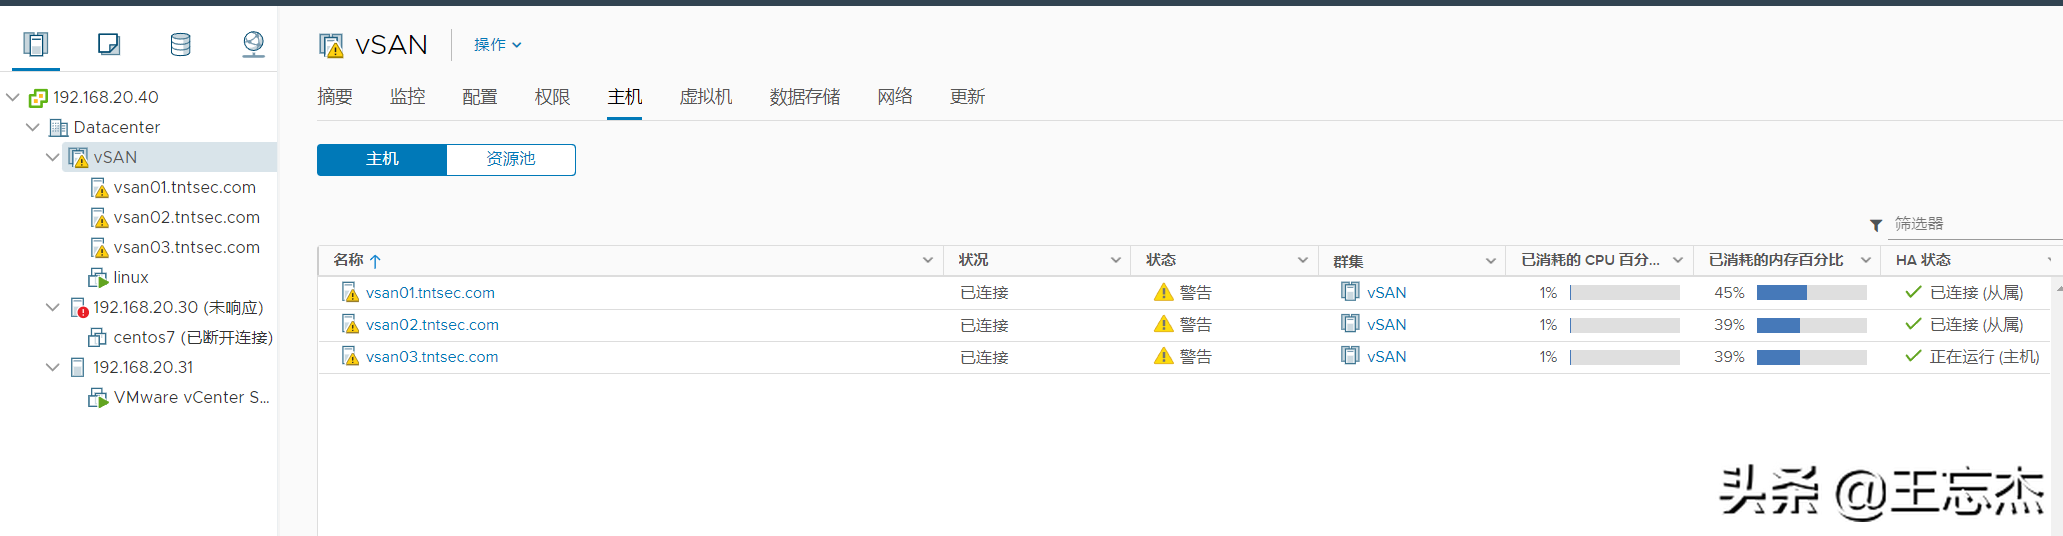Collapse the 192.168.20.31 host node
This screenshot has width=2063, height=536.
(x=52, y=367)
